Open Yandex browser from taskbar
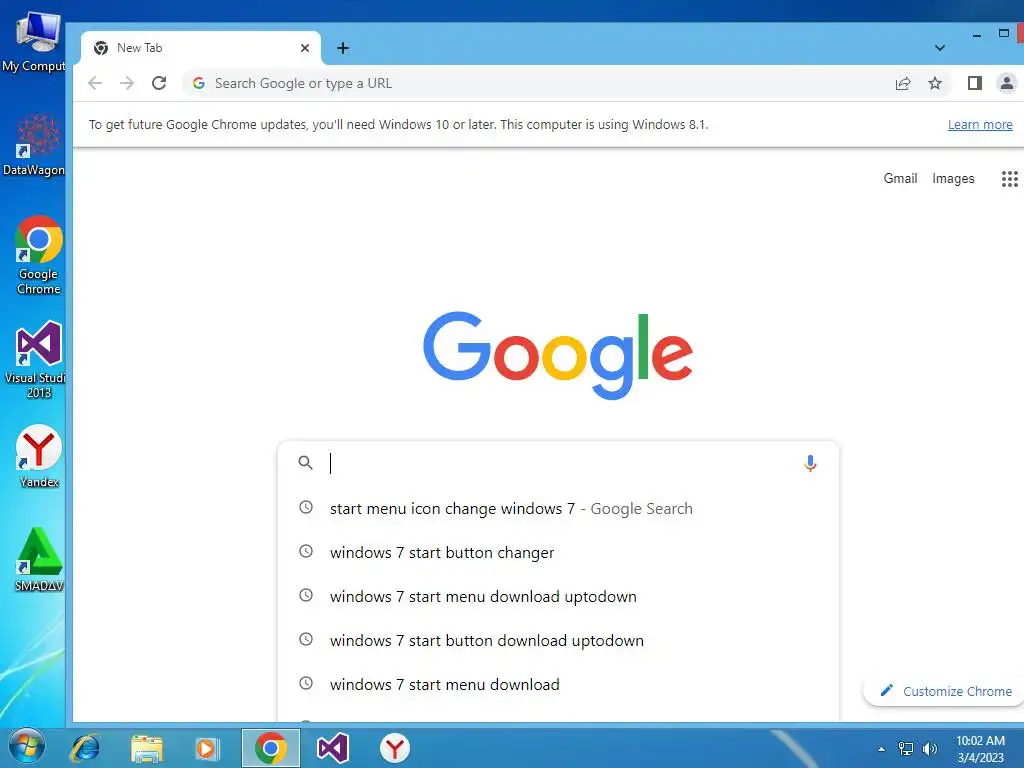This screenshot has height=768, width=1024. 394,748
